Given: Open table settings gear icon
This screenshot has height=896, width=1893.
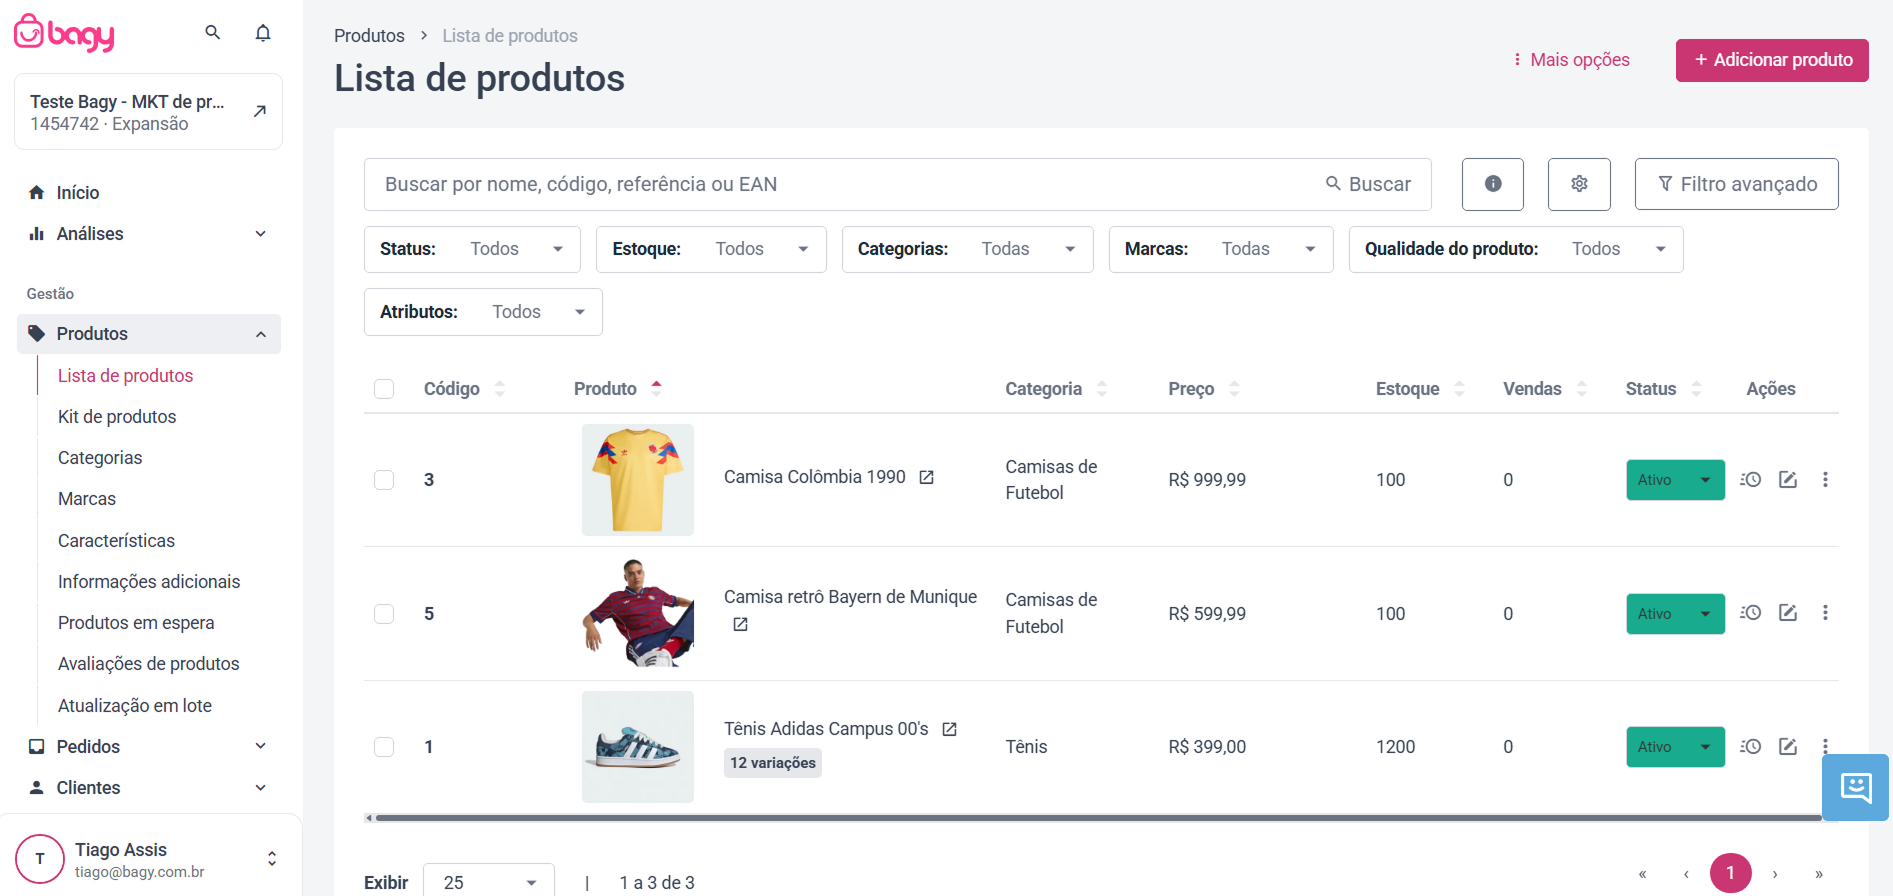Looking at the screenshot, I should click(1579, 184).
